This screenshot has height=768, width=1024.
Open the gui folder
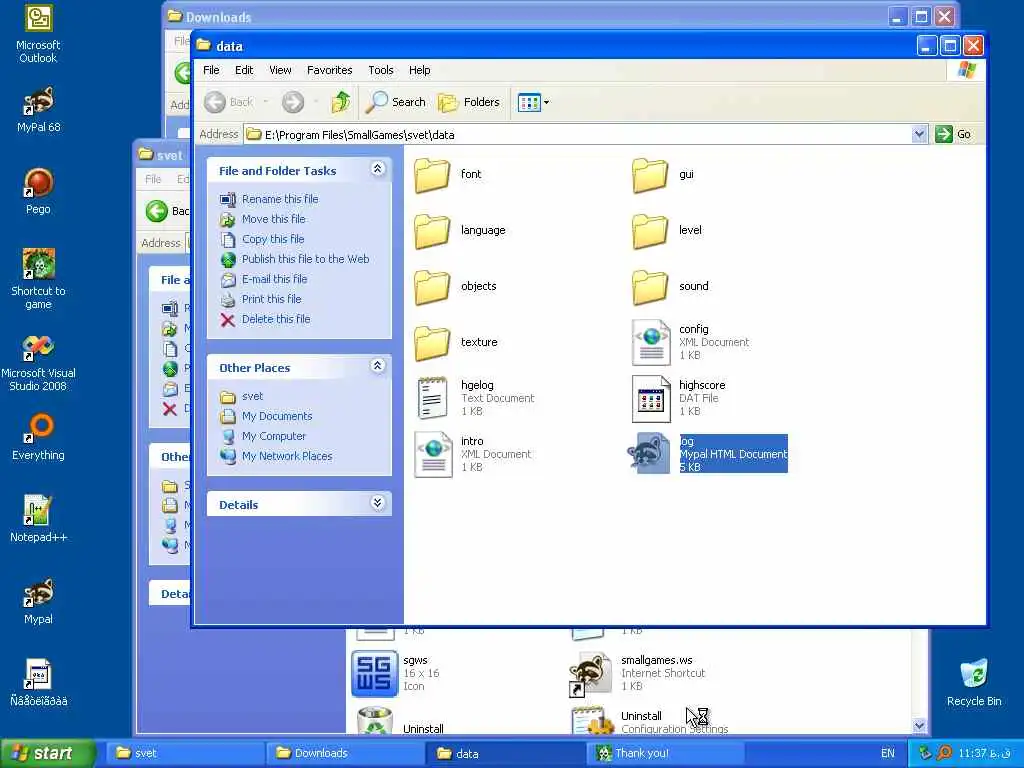[x=650, y=175]
